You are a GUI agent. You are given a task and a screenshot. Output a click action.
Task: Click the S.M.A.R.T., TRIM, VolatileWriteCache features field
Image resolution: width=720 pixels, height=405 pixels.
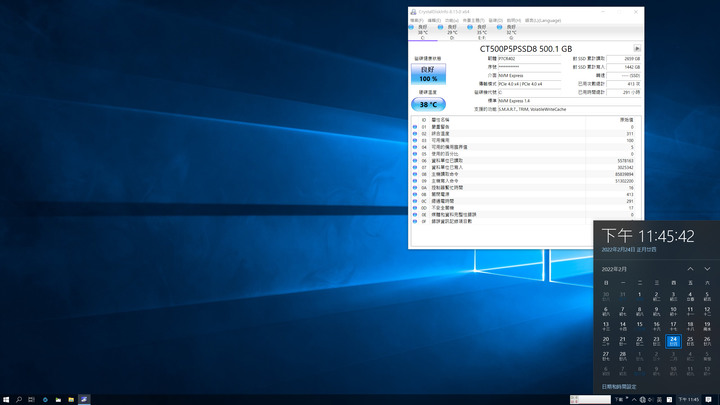(569, 109)
